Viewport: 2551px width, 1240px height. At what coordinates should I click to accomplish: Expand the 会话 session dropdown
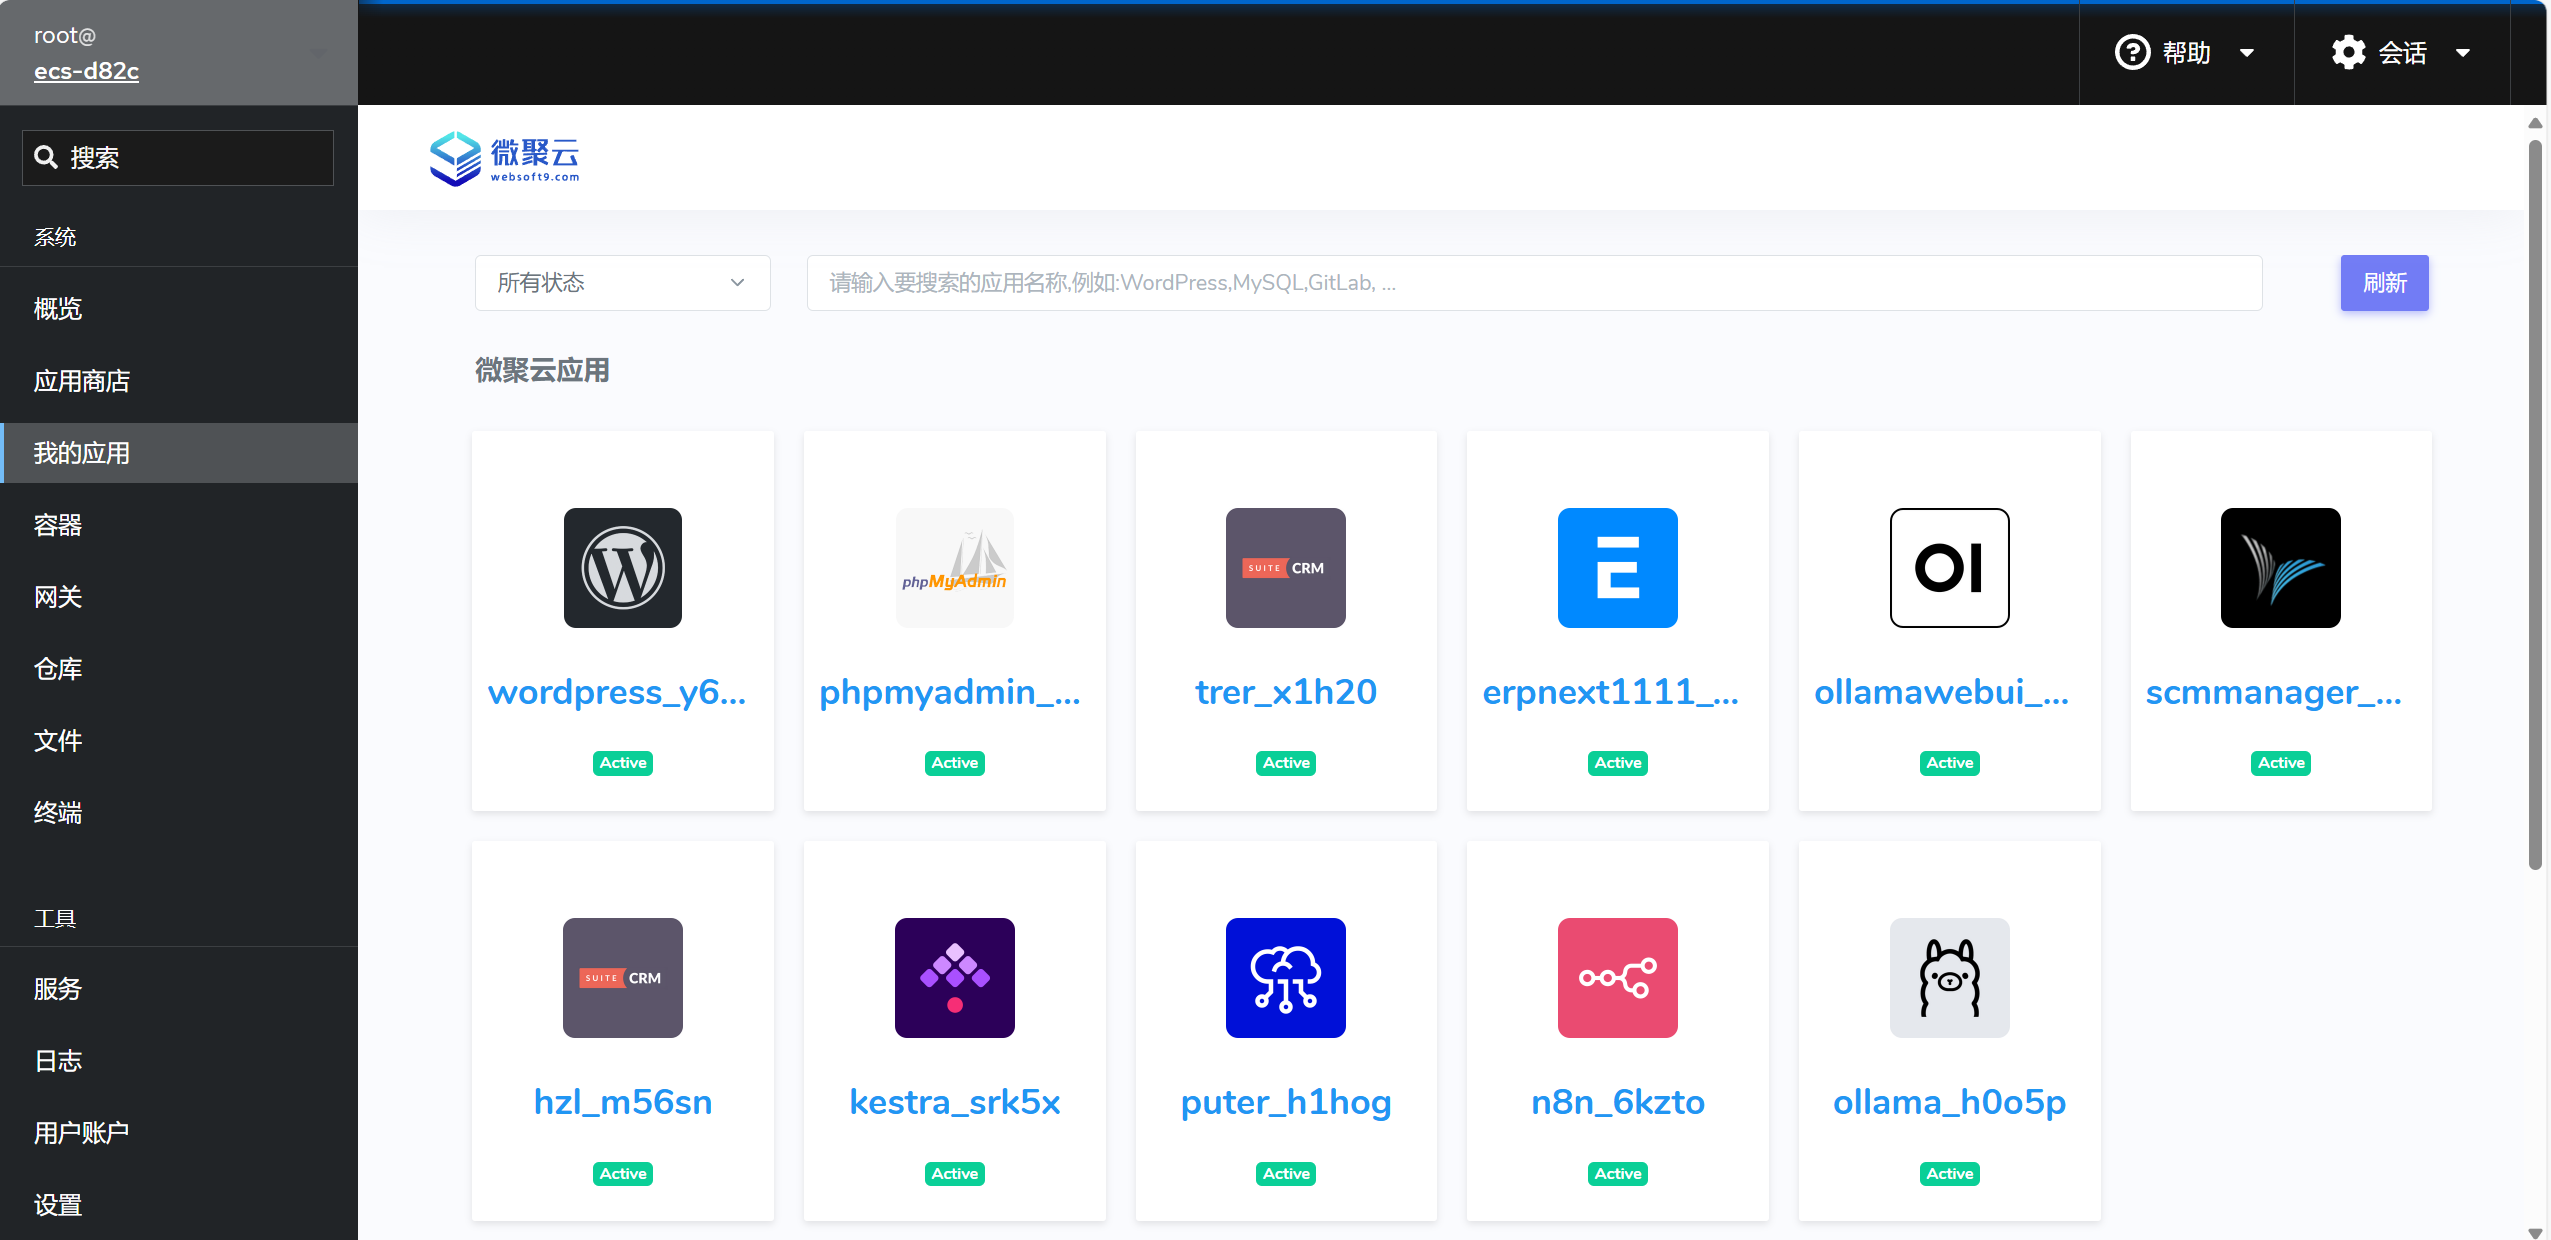(x=2464, y=53)
